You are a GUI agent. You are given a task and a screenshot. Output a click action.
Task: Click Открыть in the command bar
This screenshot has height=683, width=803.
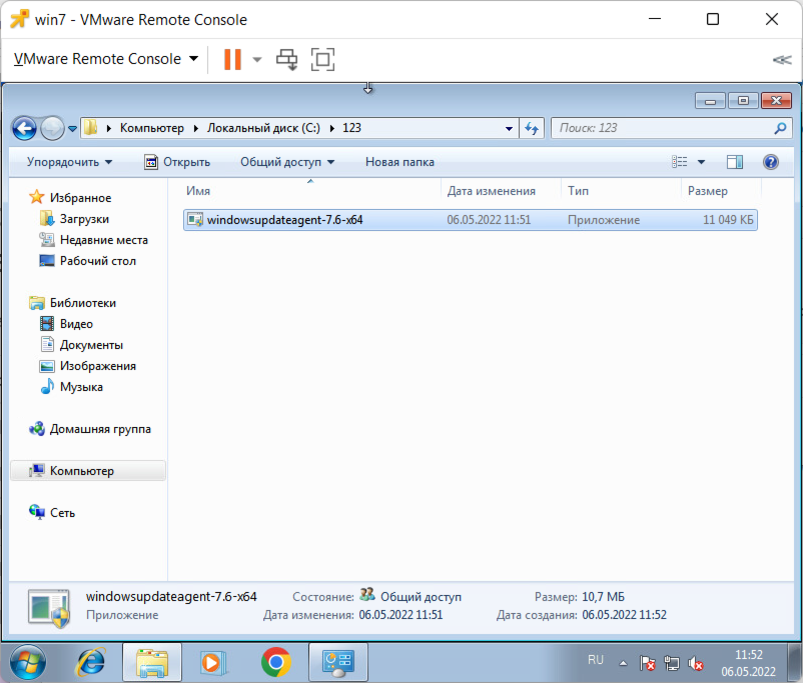coord(177,162)
